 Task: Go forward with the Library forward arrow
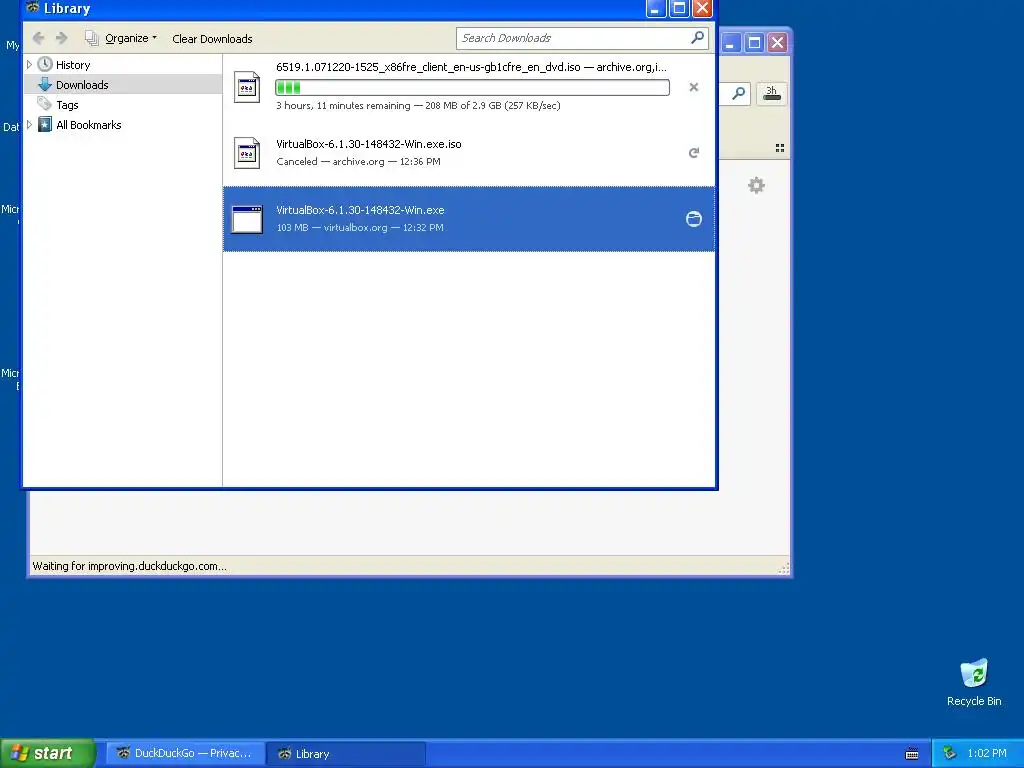62,38
